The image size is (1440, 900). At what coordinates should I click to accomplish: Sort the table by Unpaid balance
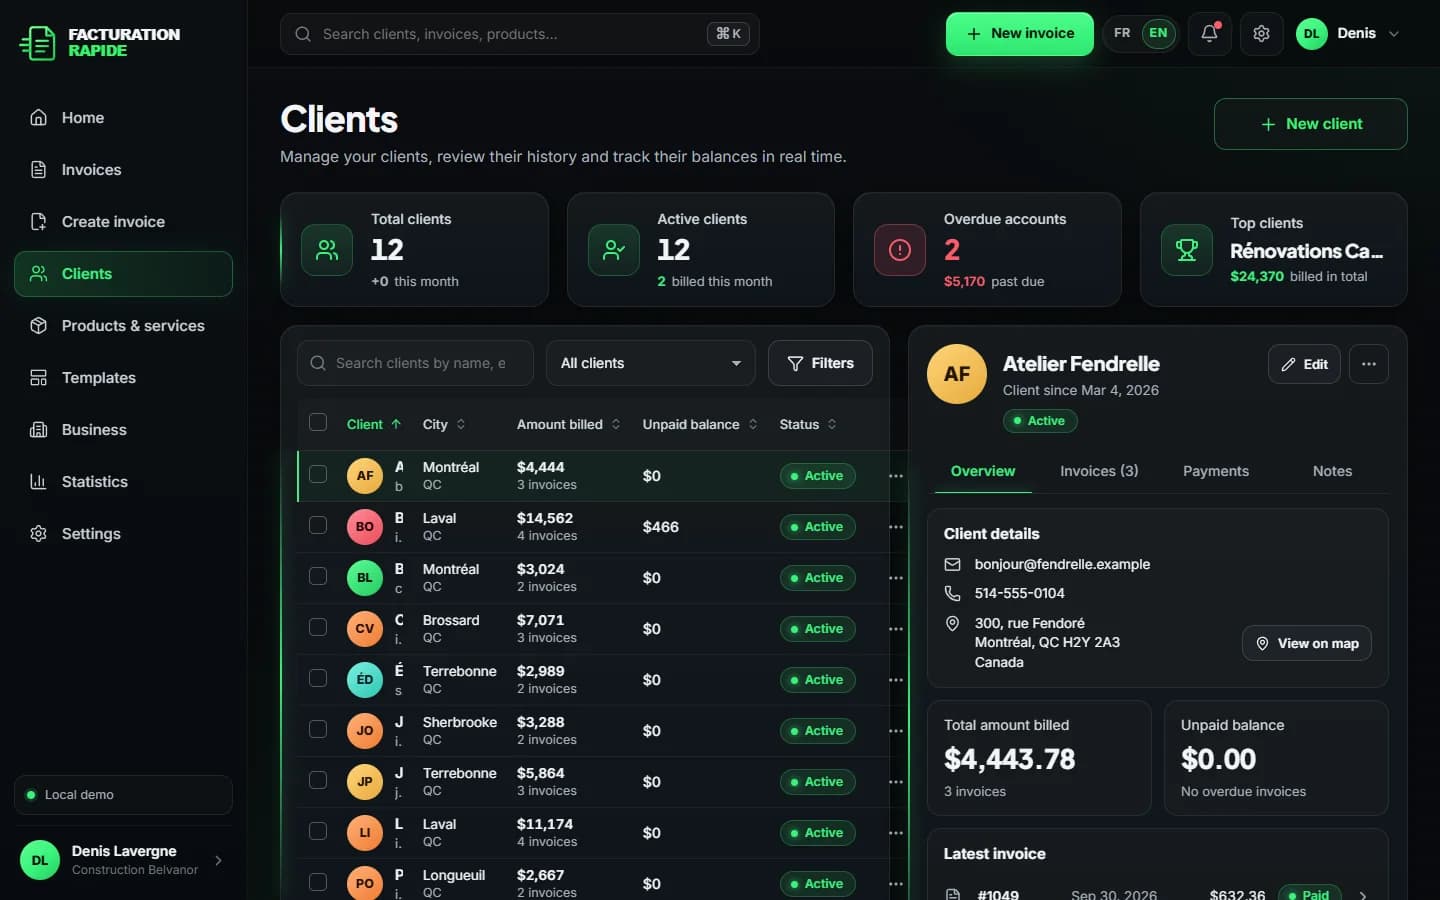click(x=700, y=424)
